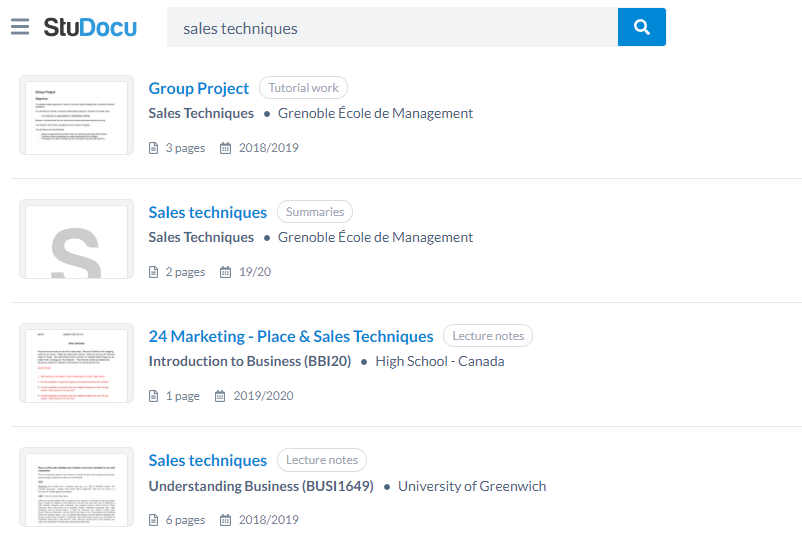The image size is (802, 542).
Task: Click pages icon beside '1 page'
Action: [x=153, y=396]
